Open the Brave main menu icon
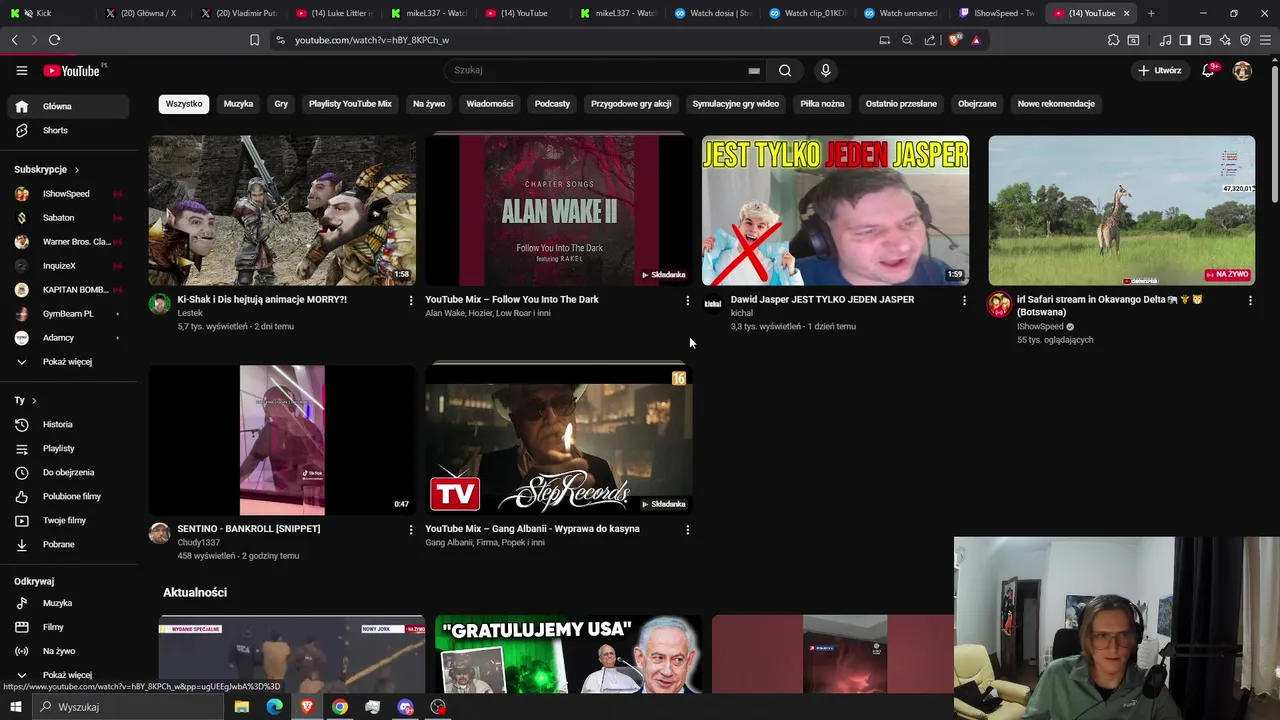The width and height of the screenshot is (1280, 720). click(x=1265, y=40)
